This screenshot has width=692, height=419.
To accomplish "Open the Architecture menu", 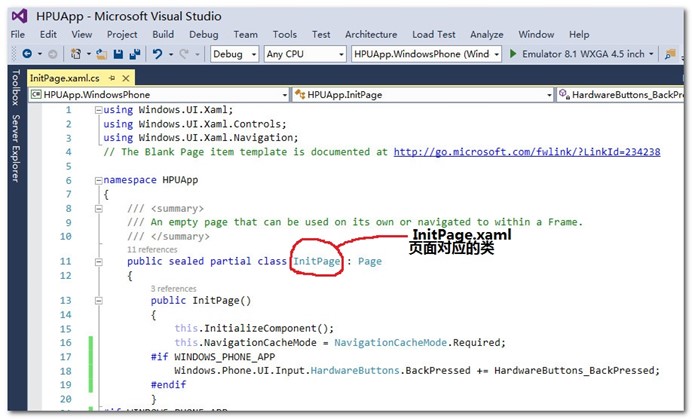I will coord(371,34).
